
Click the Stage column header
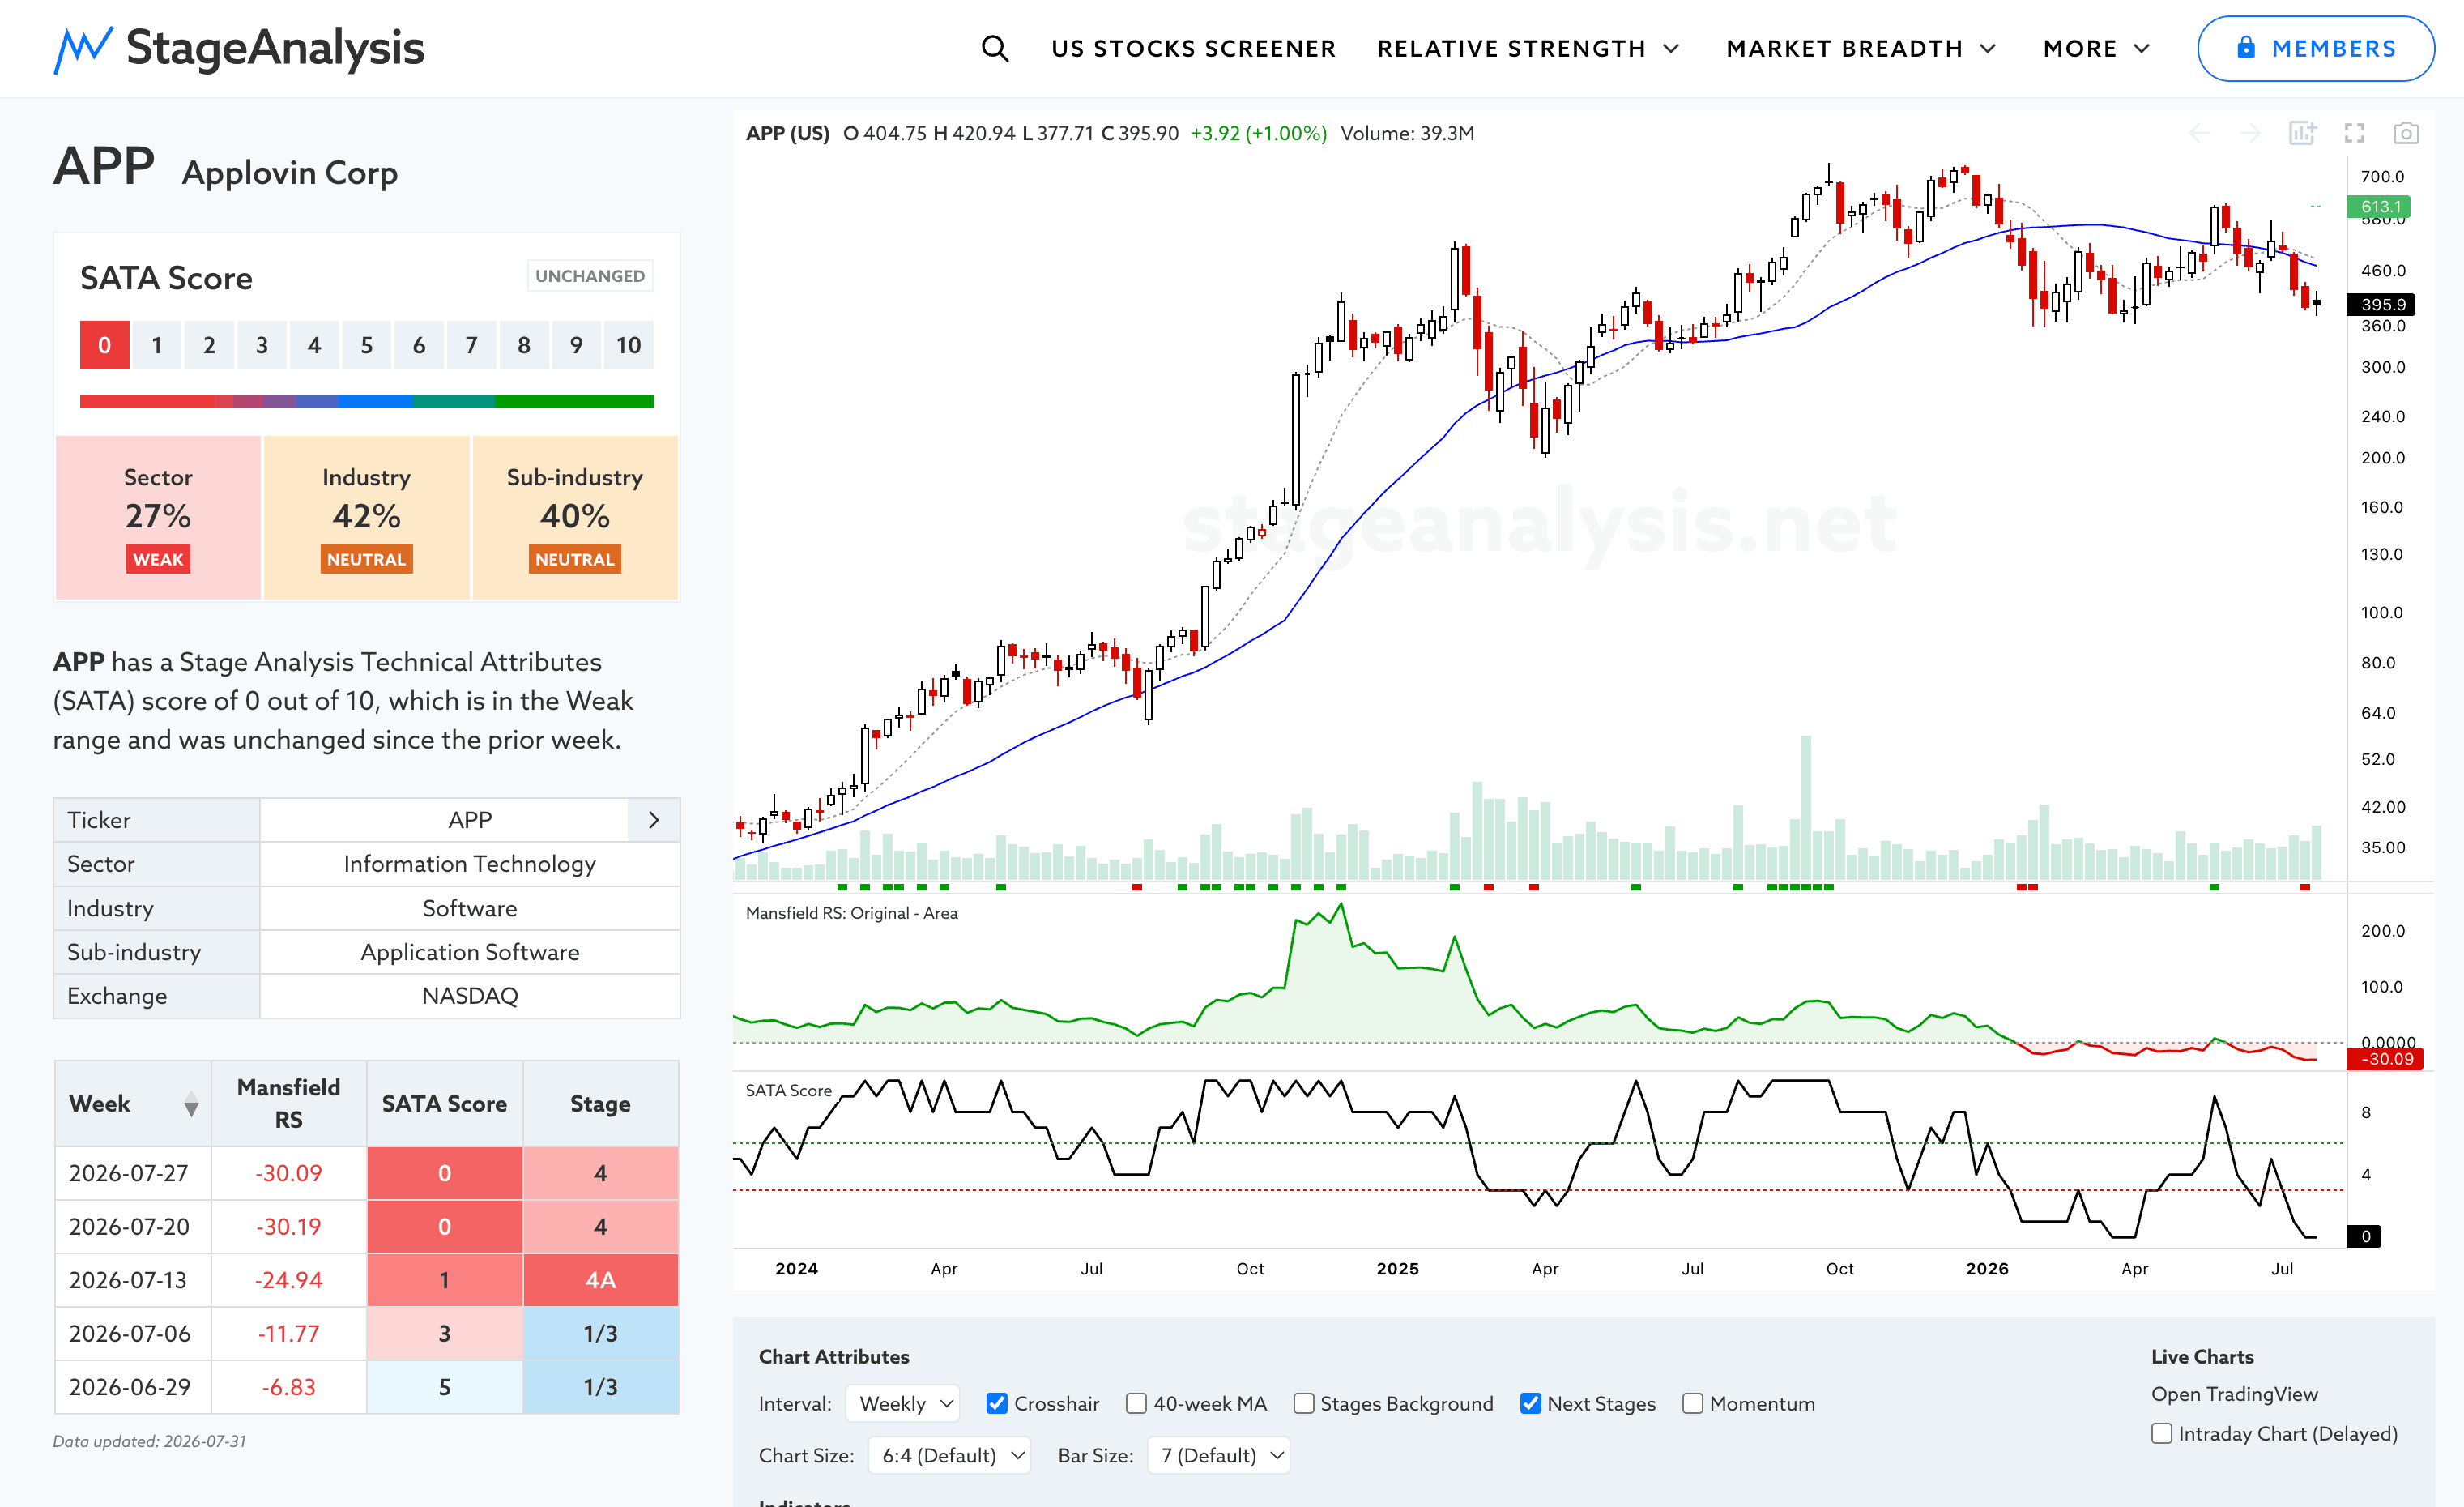coord(600,1104)
